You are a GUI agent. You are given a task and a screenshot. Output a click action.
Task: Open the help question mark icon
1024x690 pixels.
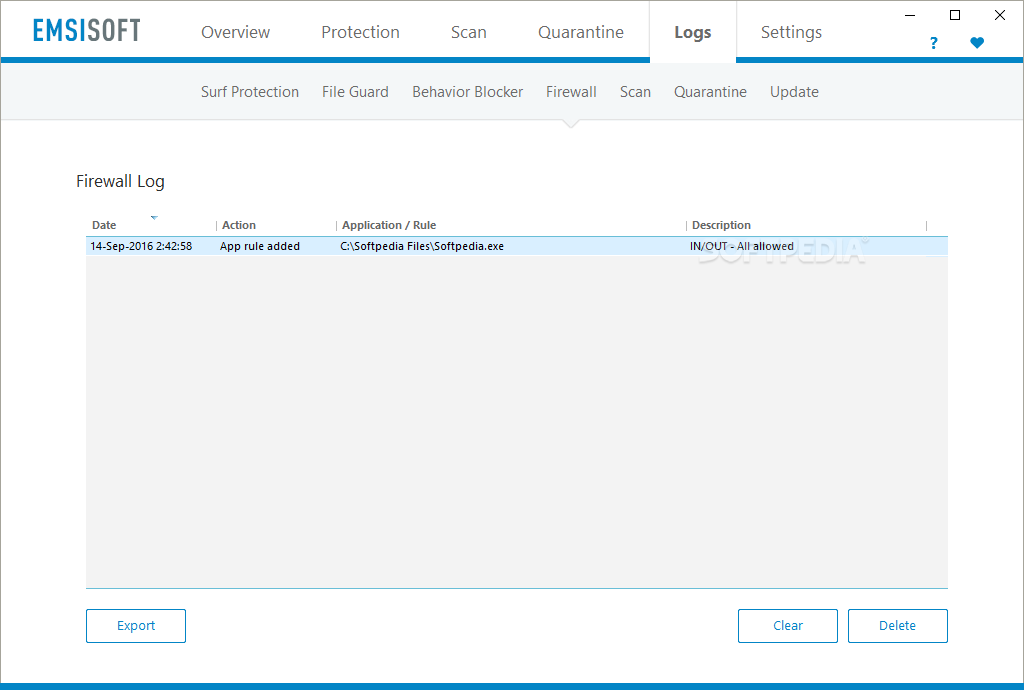click(933, 43)
